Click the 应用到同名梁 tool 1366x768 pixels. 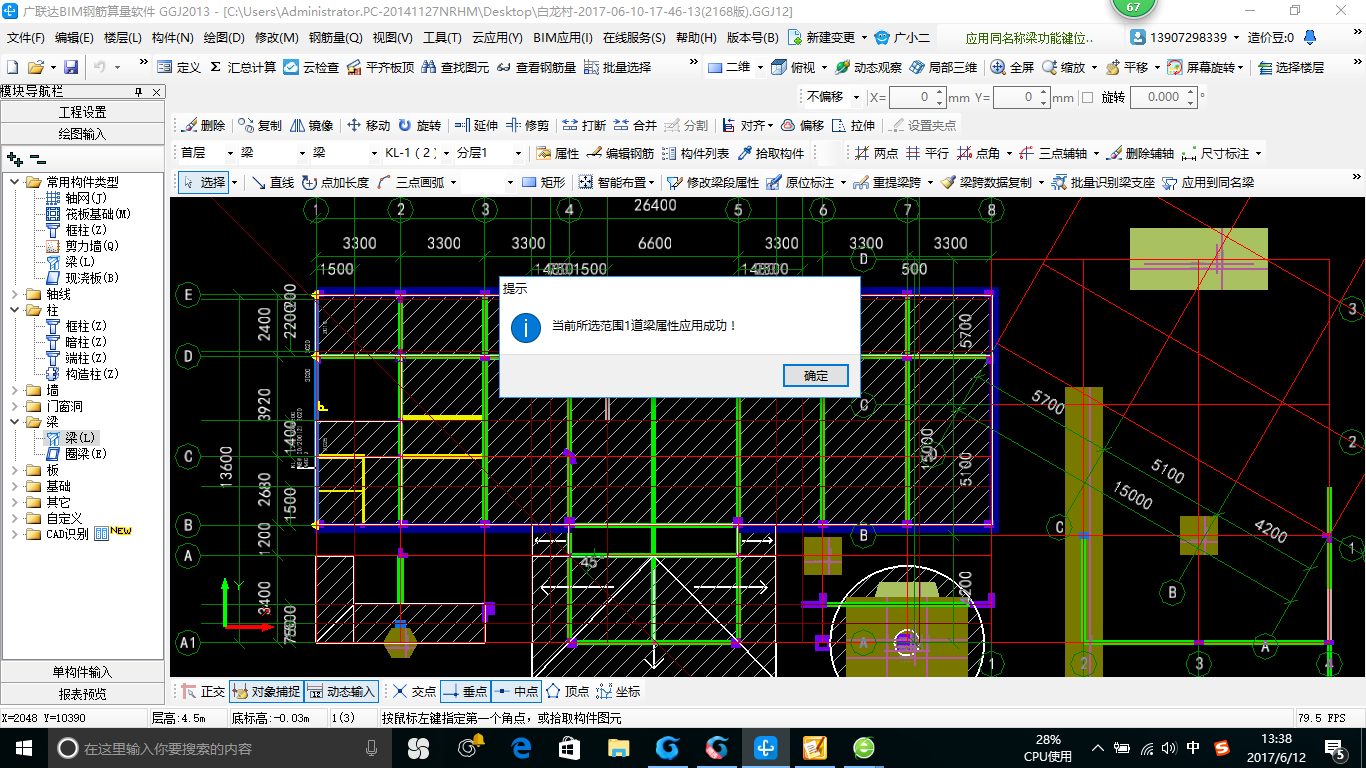(x=1208, y=182)
